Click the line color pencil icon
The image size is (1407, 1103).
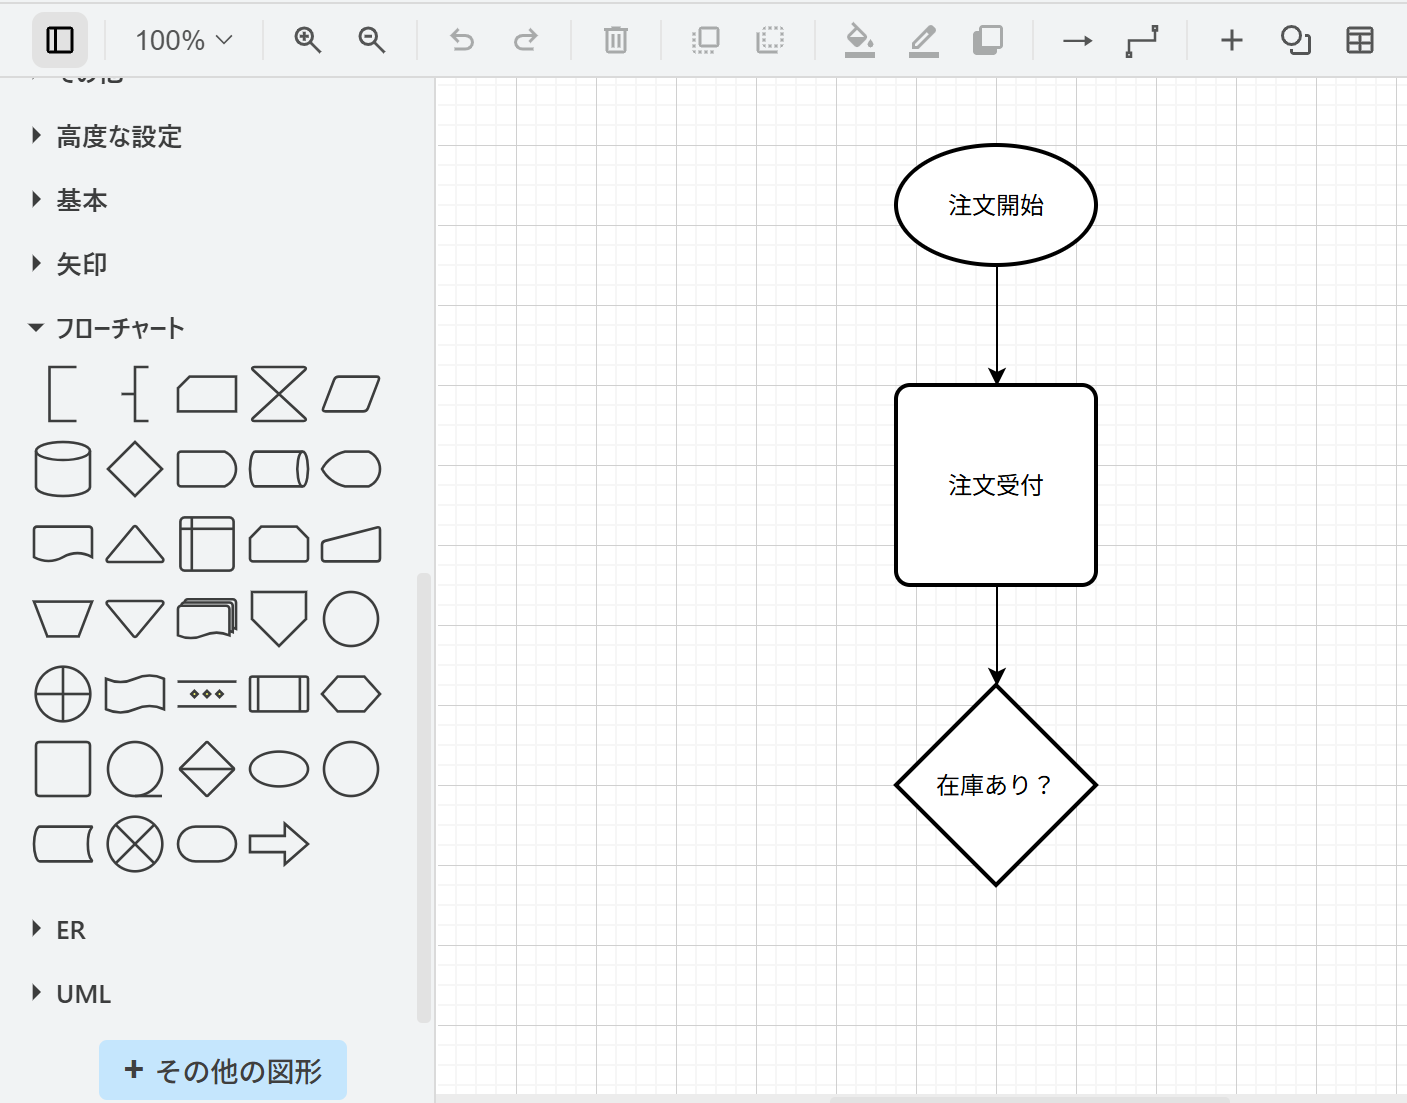(923, 40)
